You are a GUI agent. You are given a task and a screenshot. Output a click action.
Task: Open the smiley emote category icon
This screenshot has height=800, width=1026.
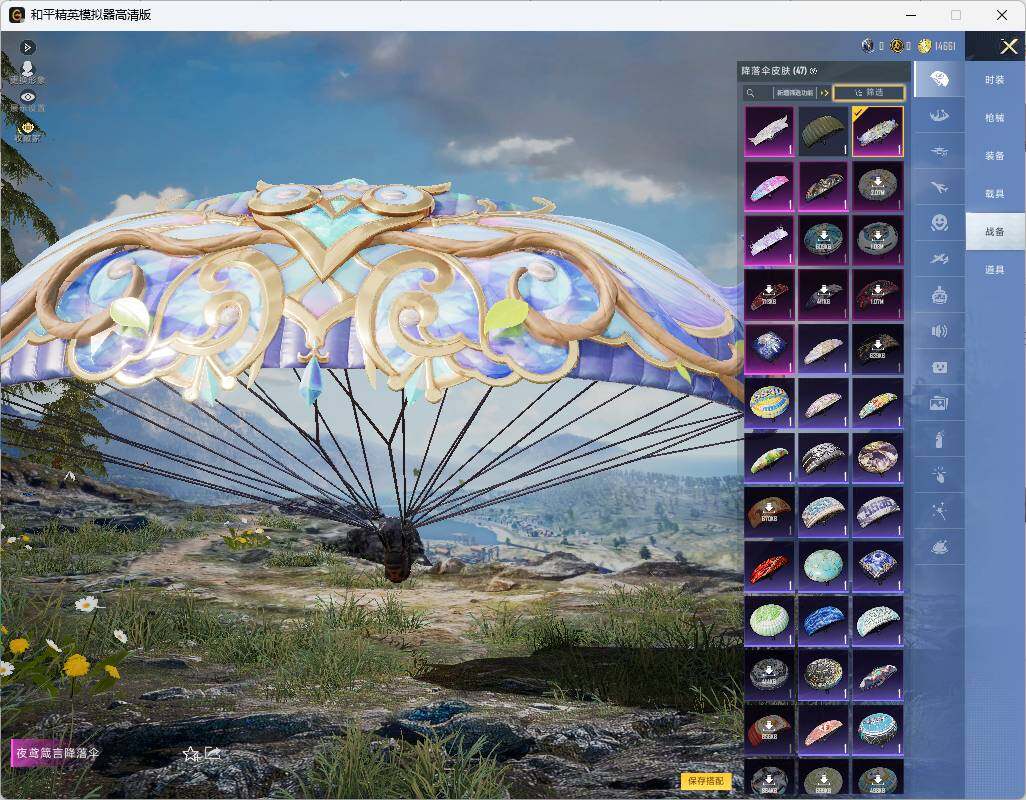point(939,223)
